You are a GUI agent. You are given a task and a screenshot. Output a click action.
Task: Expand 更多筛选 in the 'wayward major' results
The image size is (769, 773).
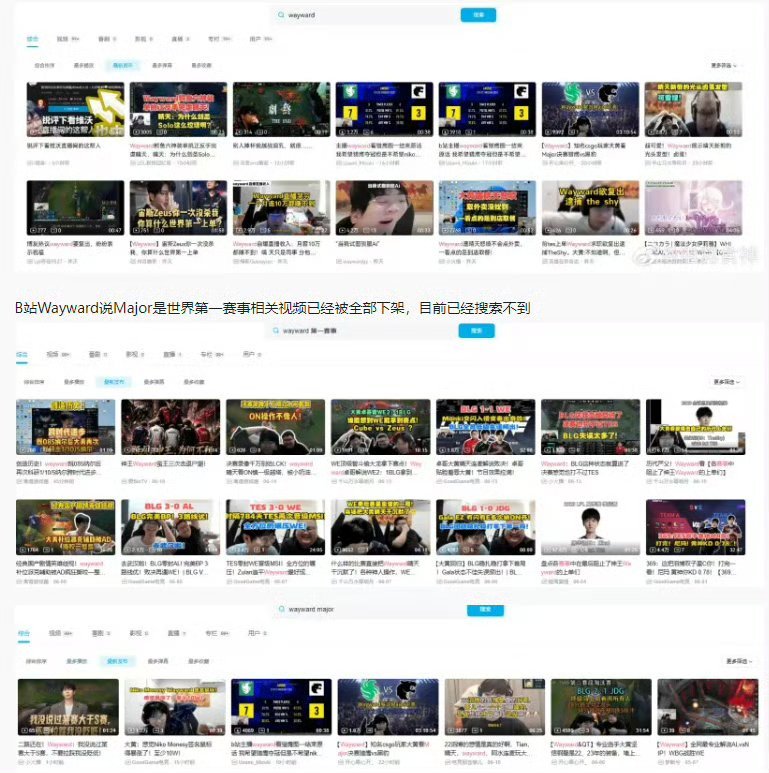tap(739, 661)
